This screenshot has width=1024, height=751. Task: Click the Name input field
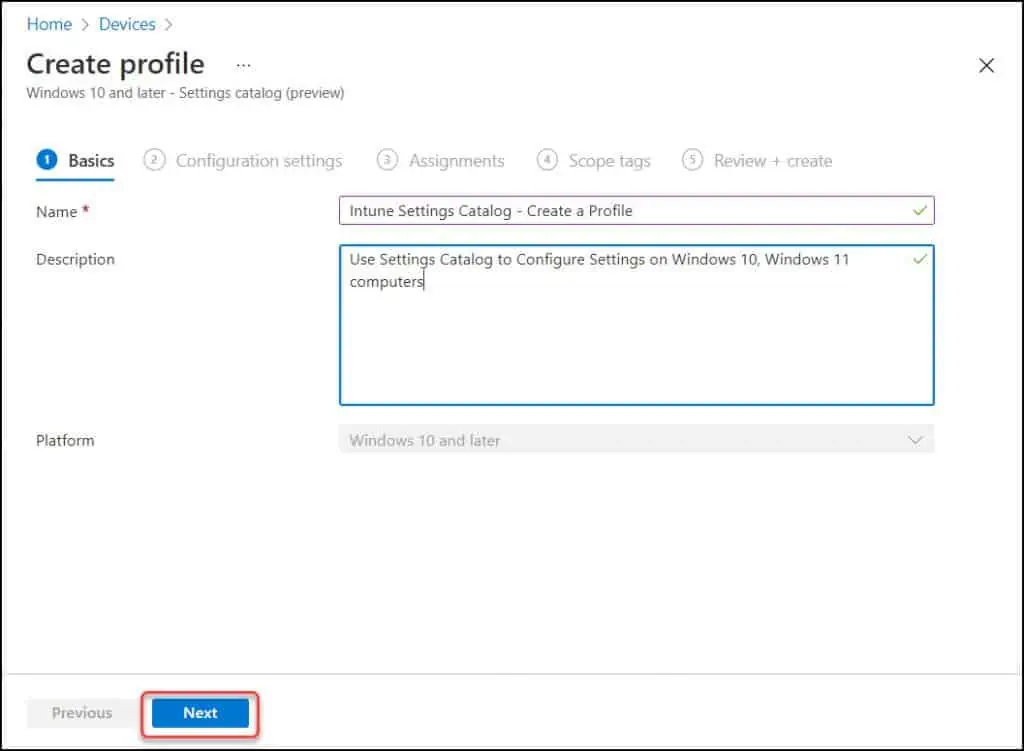click(636, 210)
